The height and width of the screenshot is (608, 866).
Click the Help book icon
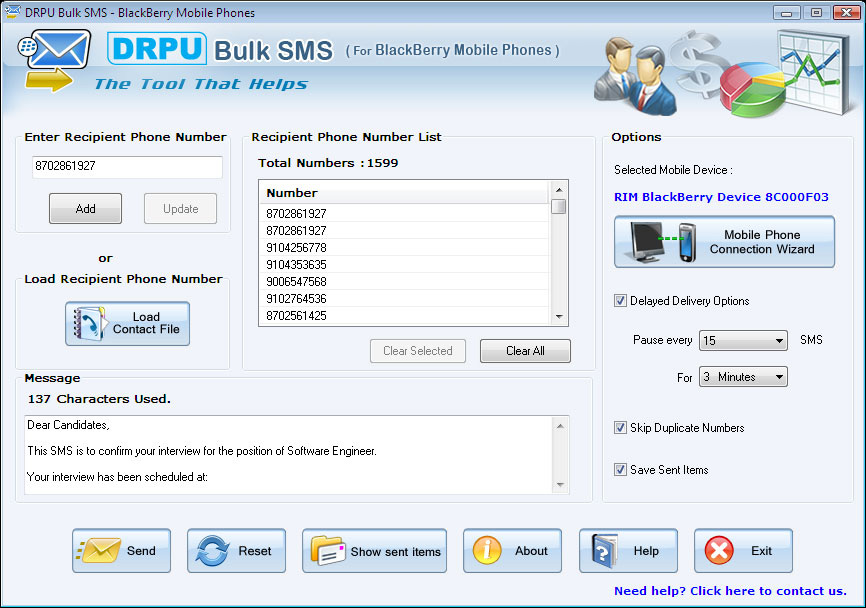tap(604, 551)
